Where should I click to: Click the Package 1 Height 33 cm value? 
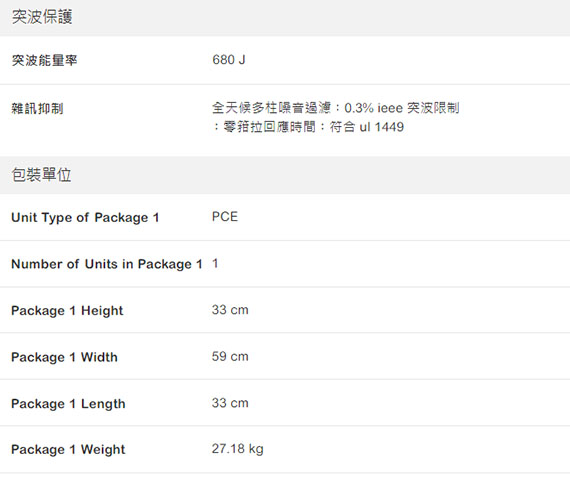[x=230, y=310]
